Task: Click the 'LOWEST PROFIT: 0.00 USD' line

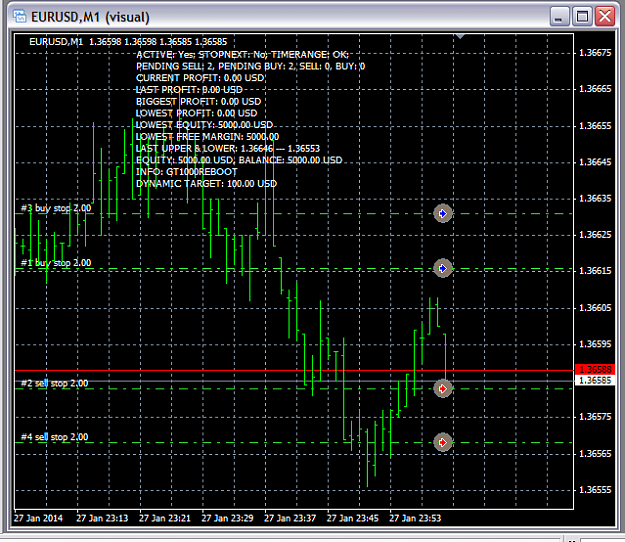Action: [197, 113]
